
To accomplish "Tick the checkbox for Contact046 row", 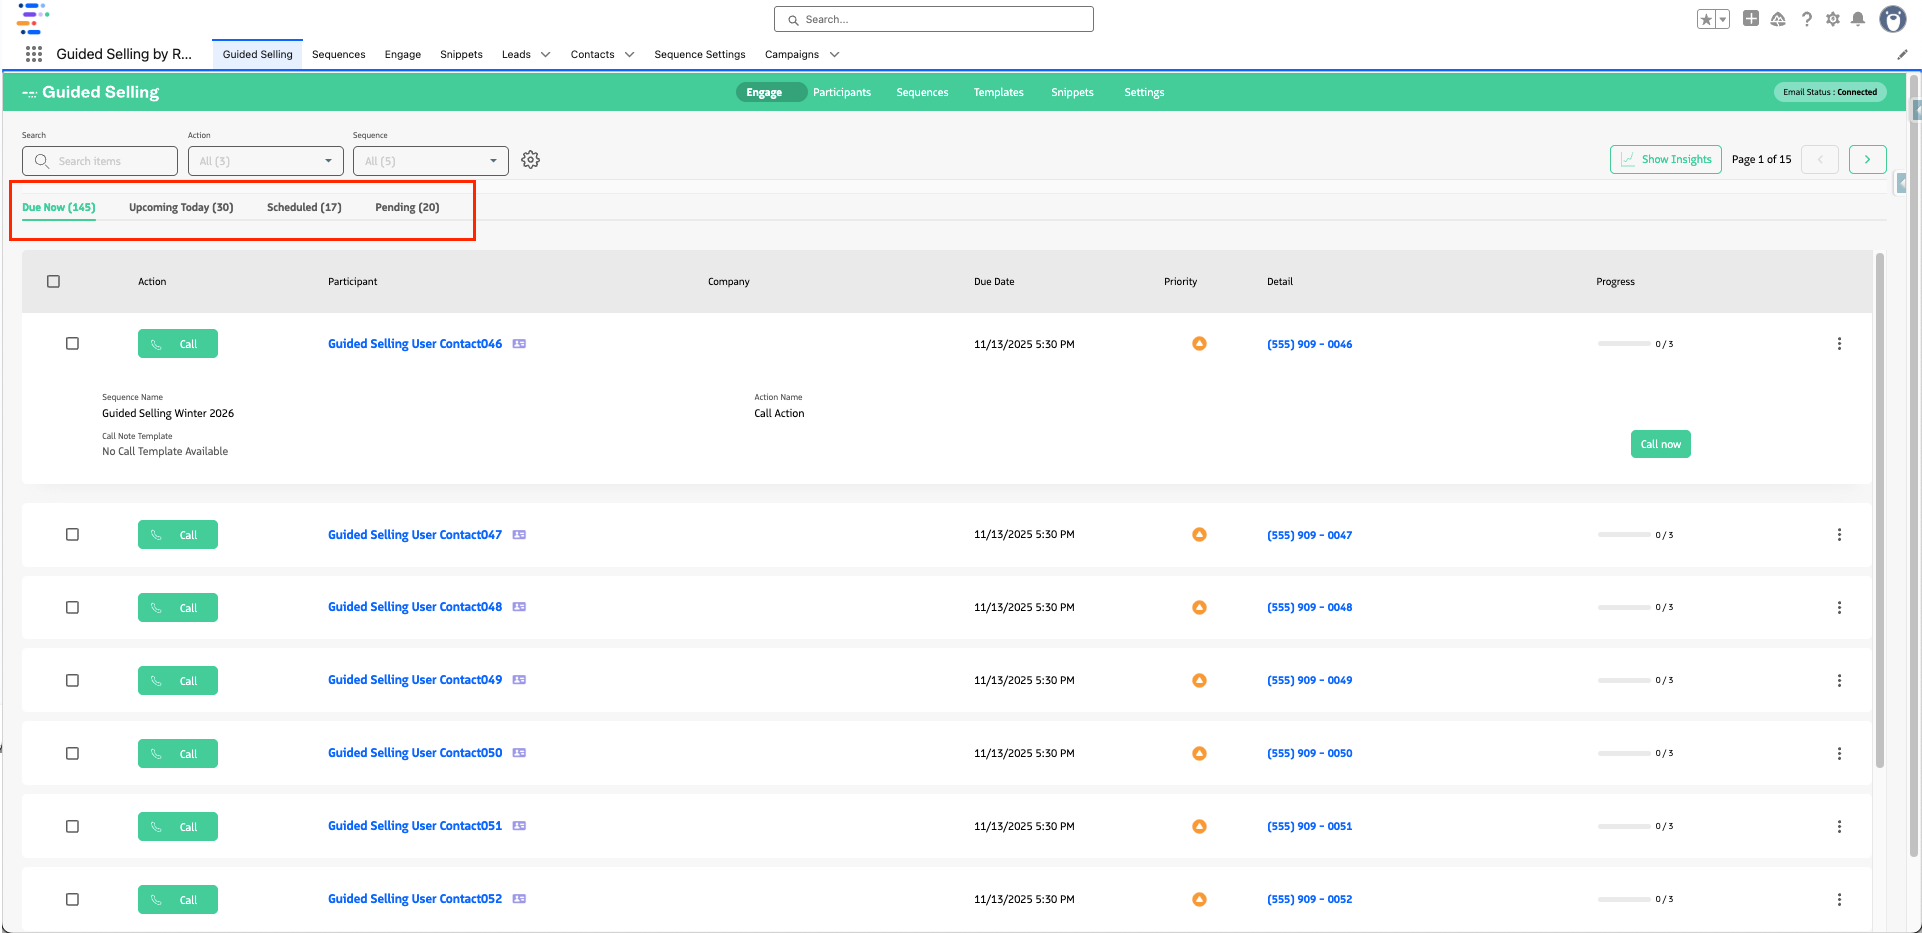I will [72, 344].
